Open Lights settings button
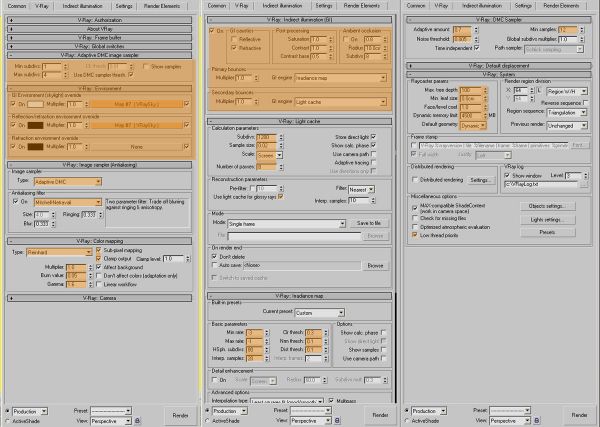 [548, 220]
